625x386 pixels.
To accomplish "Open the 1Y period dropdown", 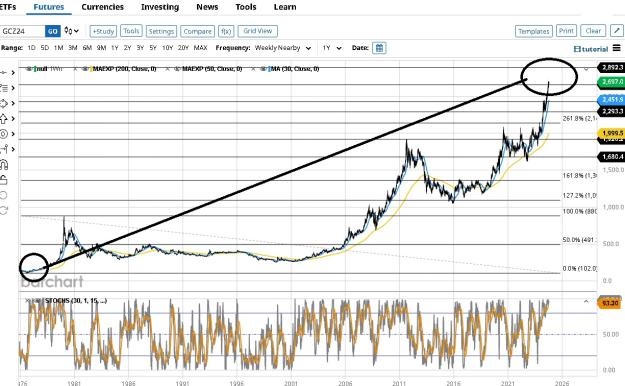I will tap(332, 48).
